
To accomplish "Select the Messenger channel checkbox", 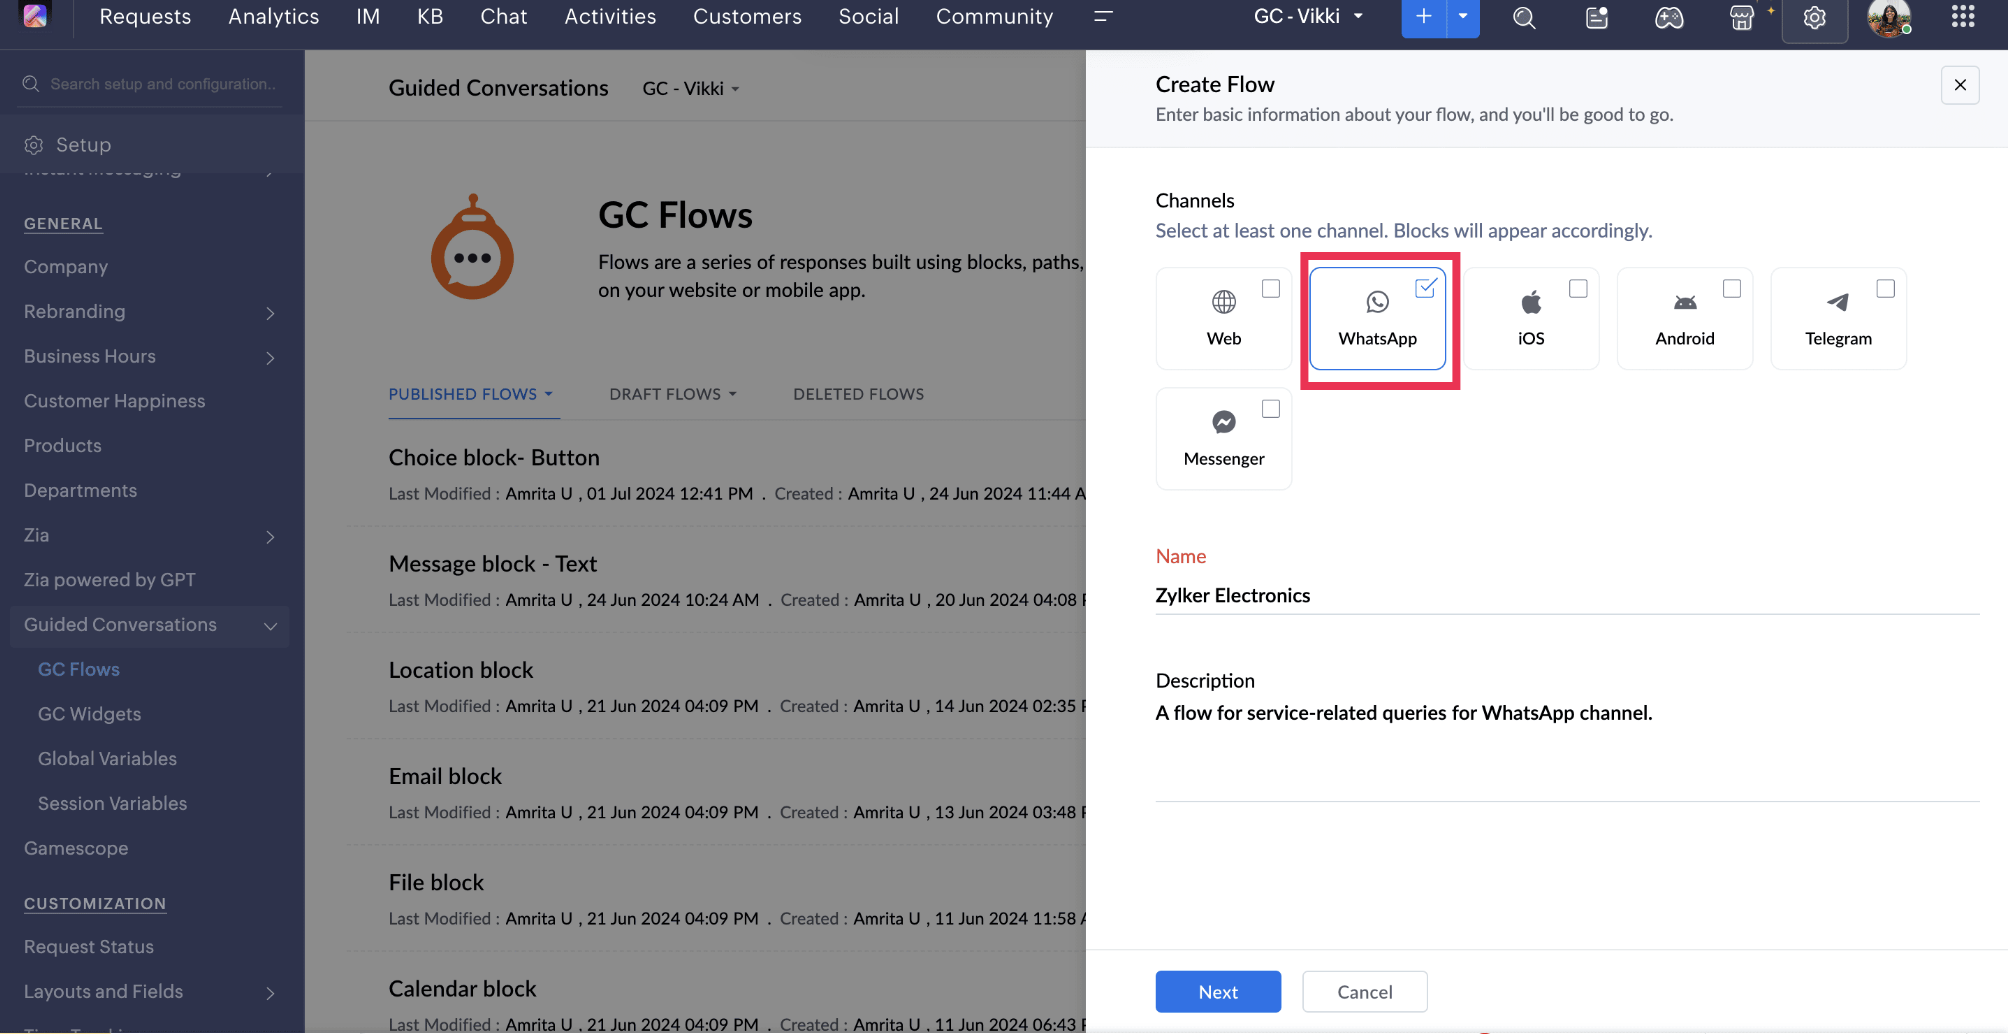I will pyautogui.click(x=1270, y=409).
